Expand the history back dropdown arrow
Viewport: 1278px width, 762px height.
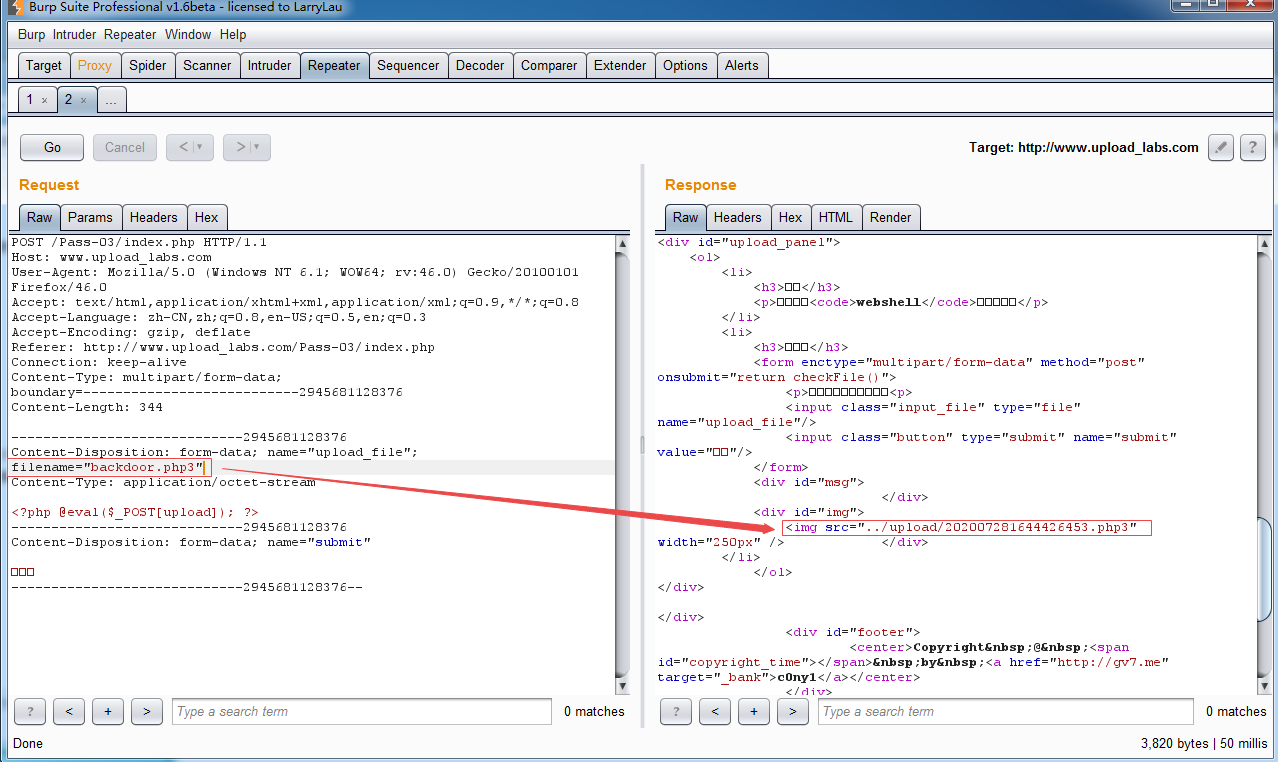tap(199, 147)
